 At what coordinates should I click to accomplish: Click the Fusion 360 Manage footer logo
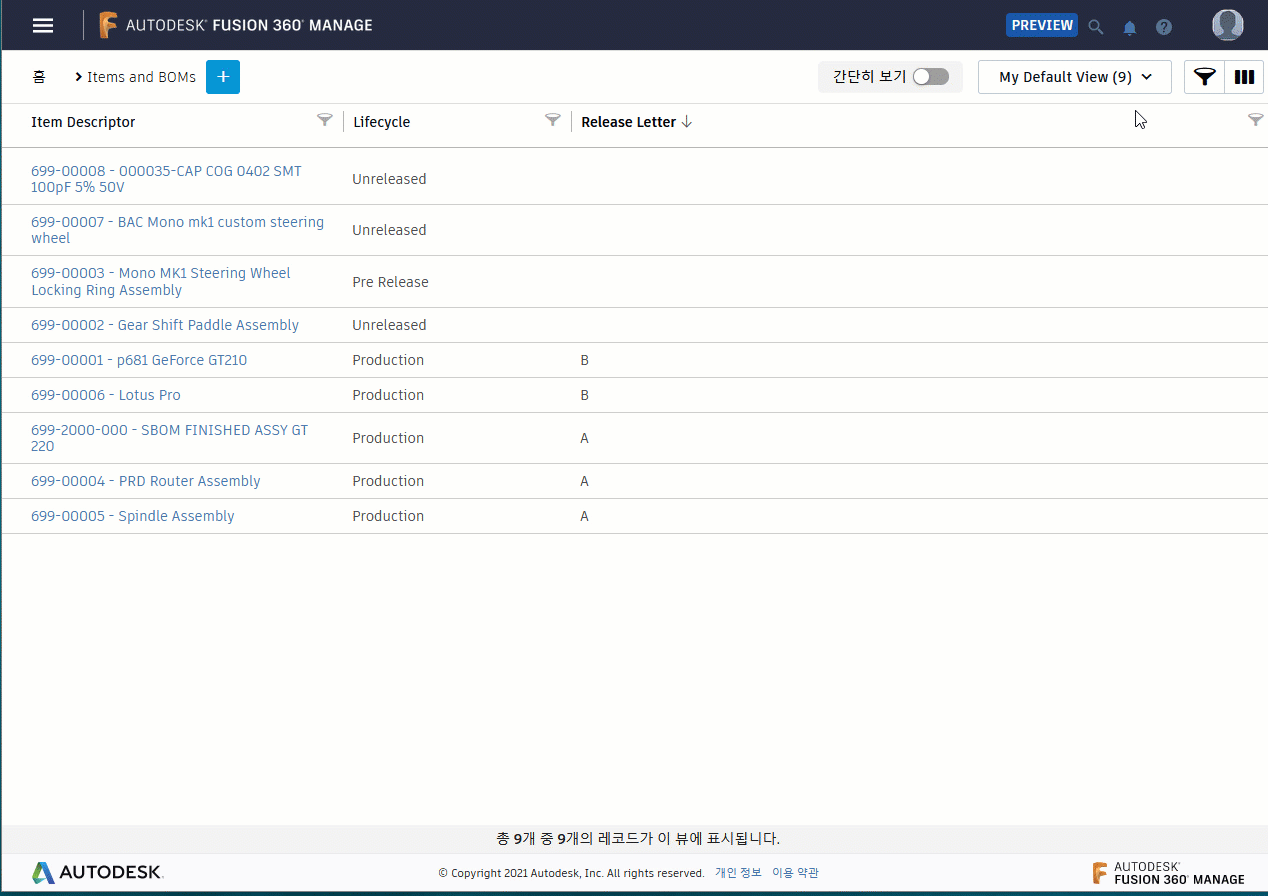click(x=1168, y=873)
